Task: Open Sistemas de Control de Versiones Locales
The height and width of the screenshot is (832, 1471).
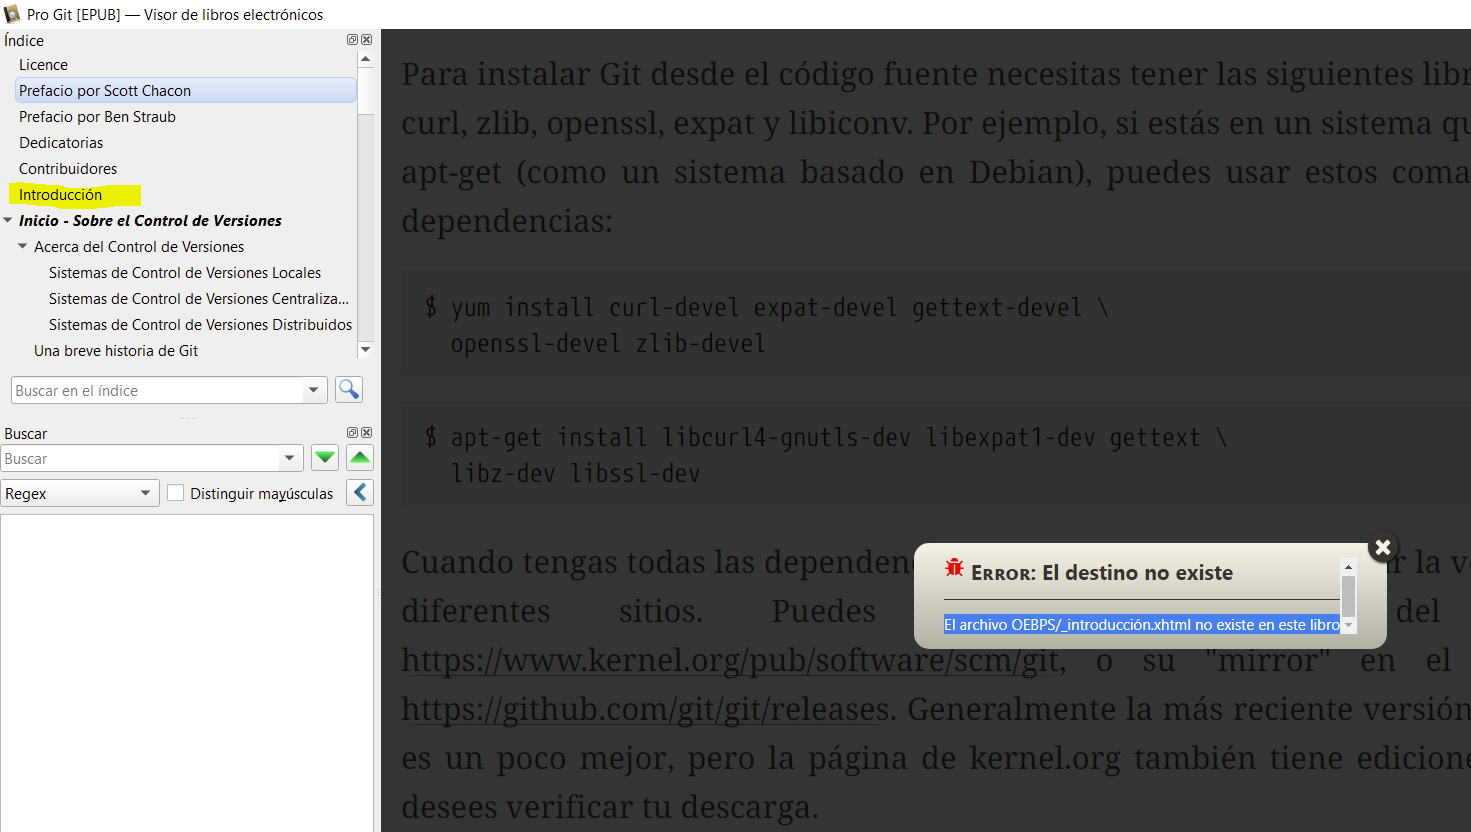Action: click(x=185, y=273)
